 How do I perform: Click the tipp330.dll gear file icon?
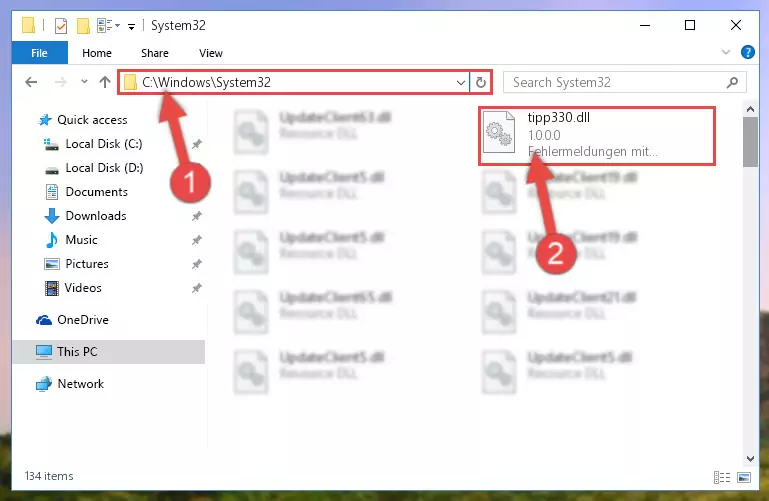point(499,132)
